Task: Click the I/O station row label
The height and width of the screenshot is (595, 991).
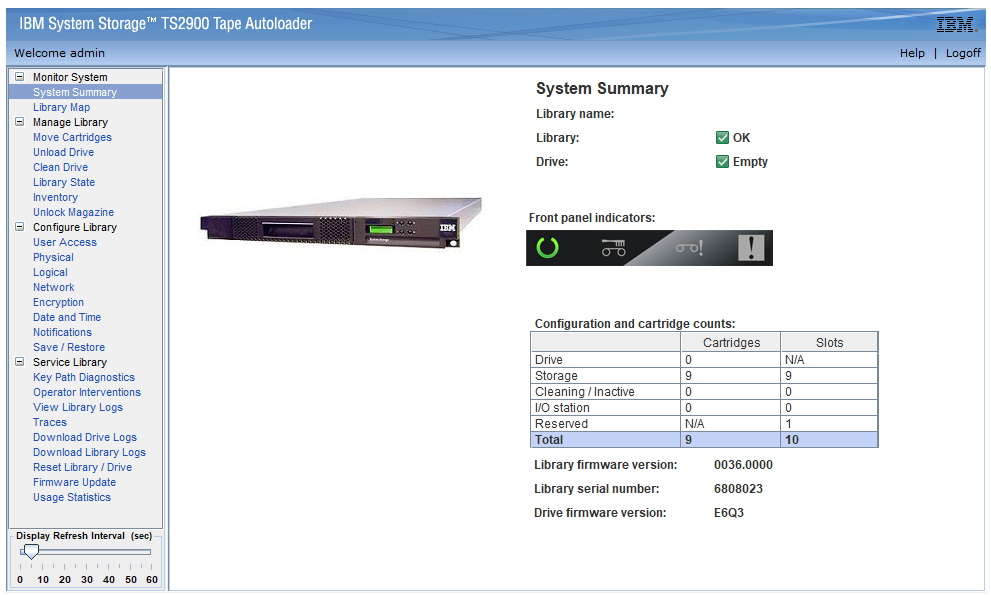Action: pos(562,408)
